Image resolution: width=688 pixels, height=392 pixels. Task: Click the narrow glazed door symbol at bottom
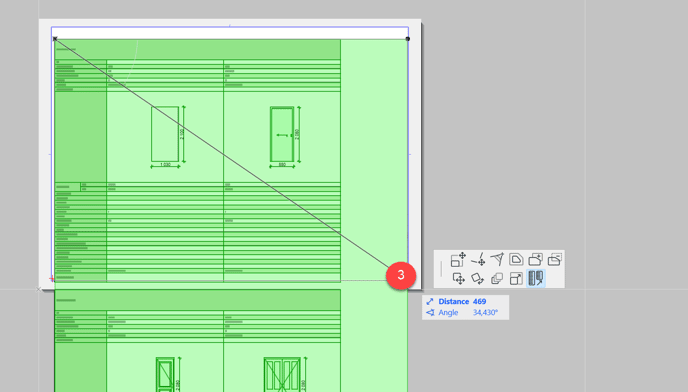click(x=165, y=374)
